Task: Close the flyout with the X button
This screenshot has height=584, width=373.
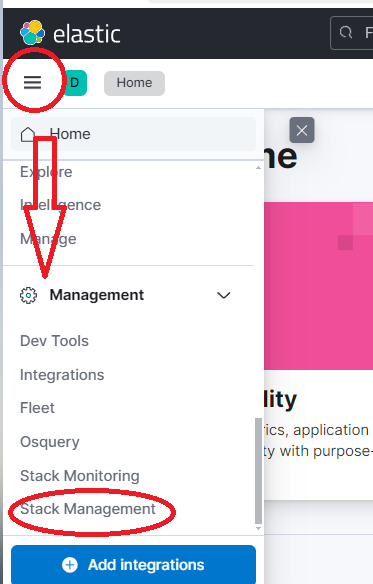Action: pos(302,130)
